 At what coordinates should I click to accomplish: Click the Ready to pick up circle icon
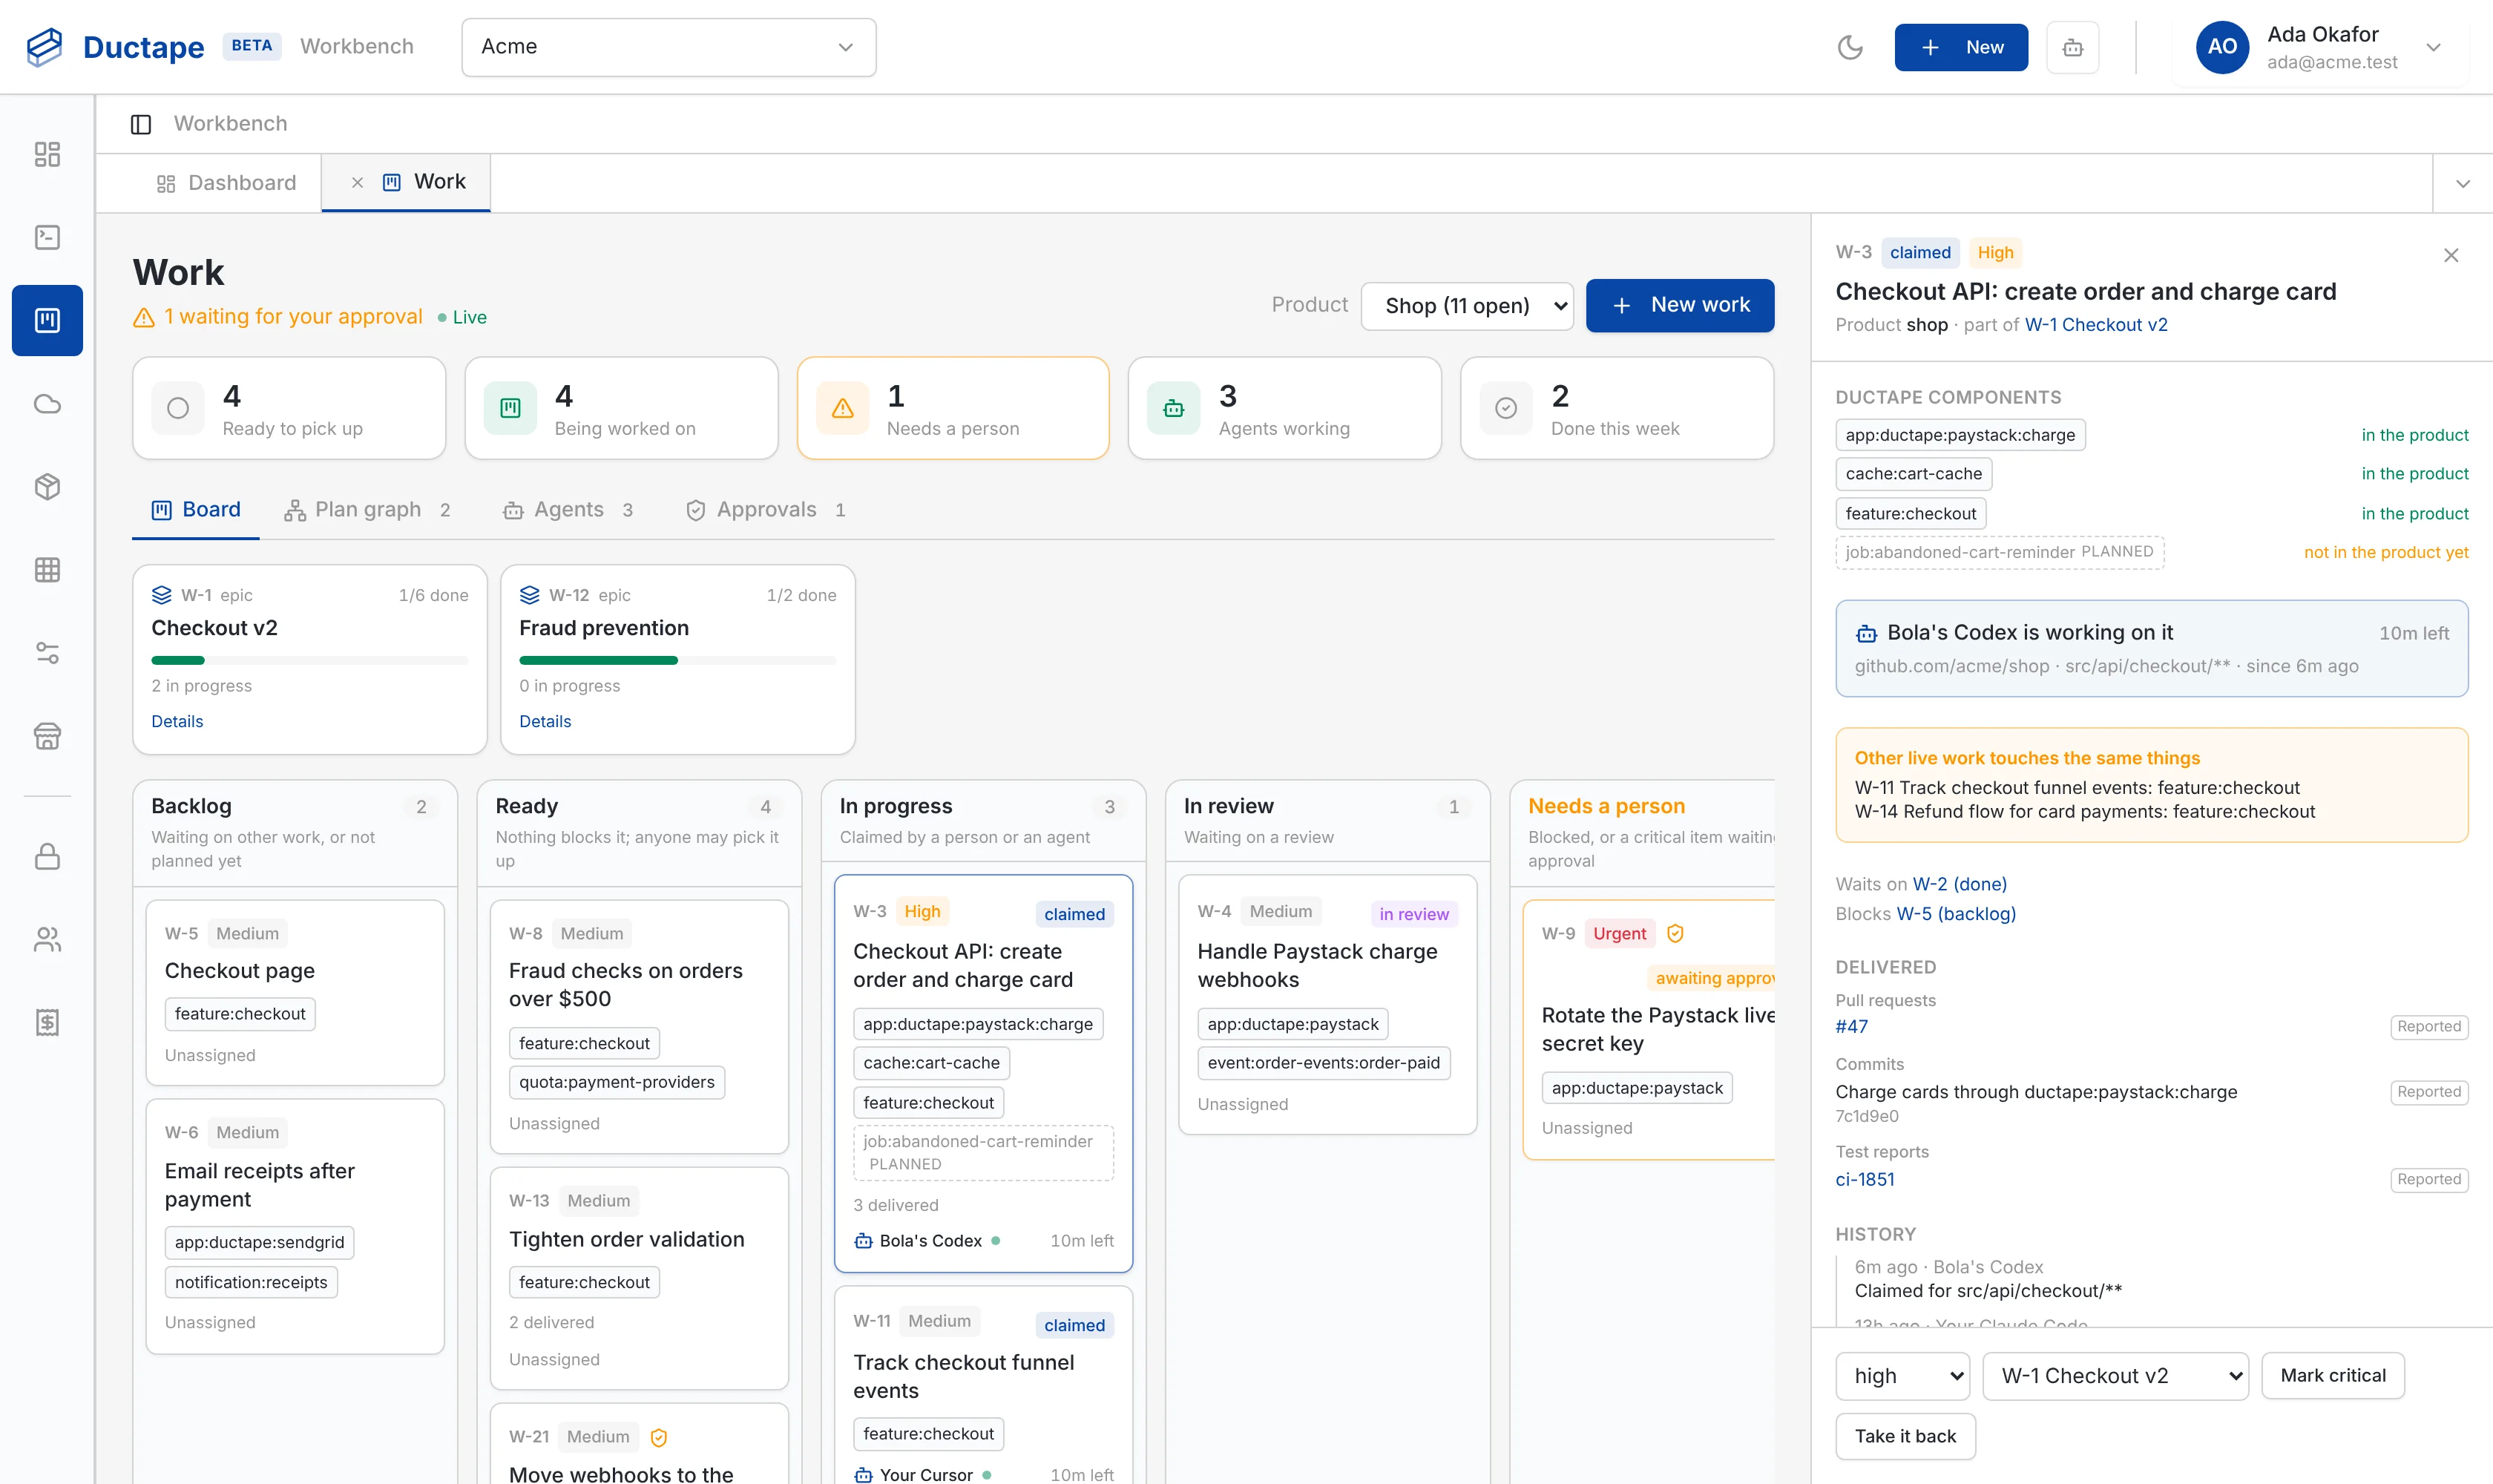point(178,408)
